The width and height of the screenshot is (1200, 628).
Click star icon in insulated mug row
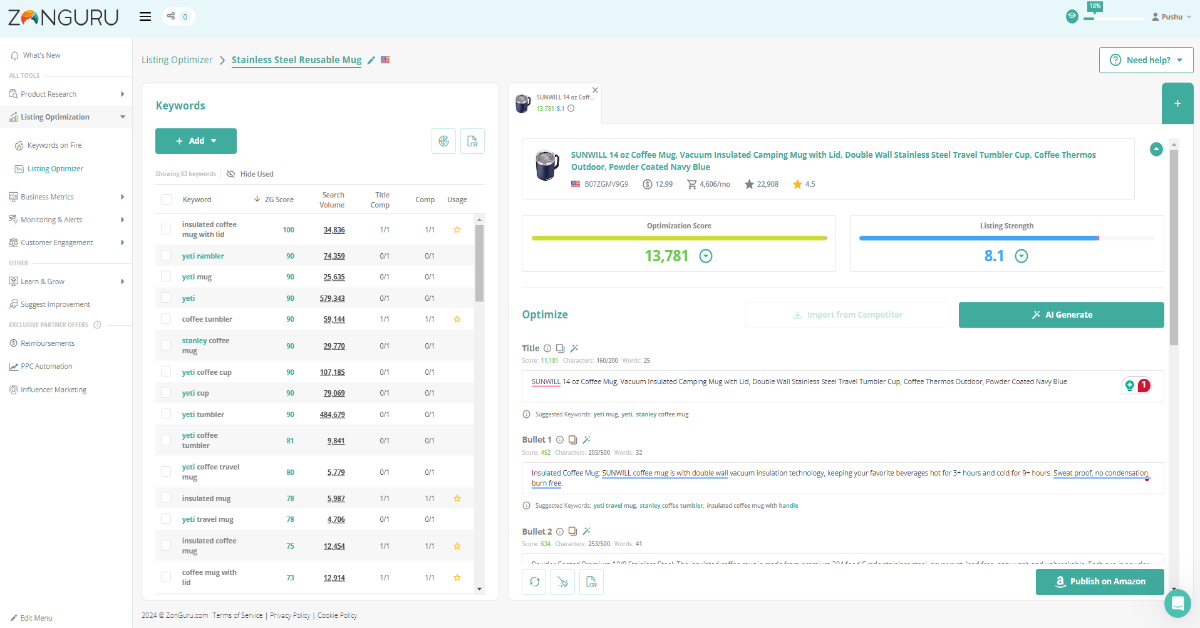tap(457, 498)
